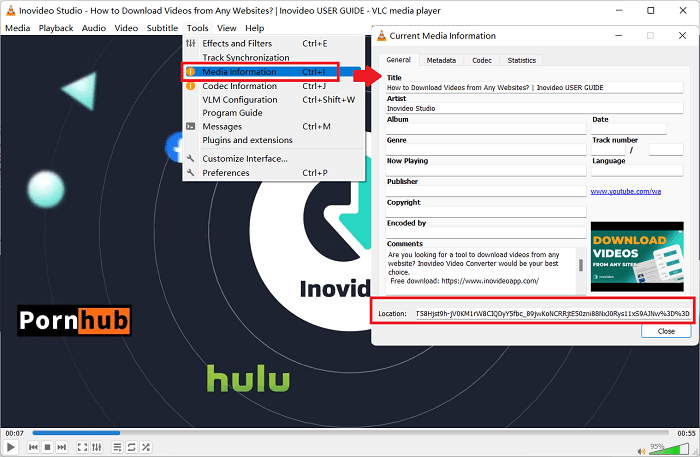Image resolution: width=700 pixels, height=457 pixels.
Task: Switch to the General tab
Action: (399, 60)
